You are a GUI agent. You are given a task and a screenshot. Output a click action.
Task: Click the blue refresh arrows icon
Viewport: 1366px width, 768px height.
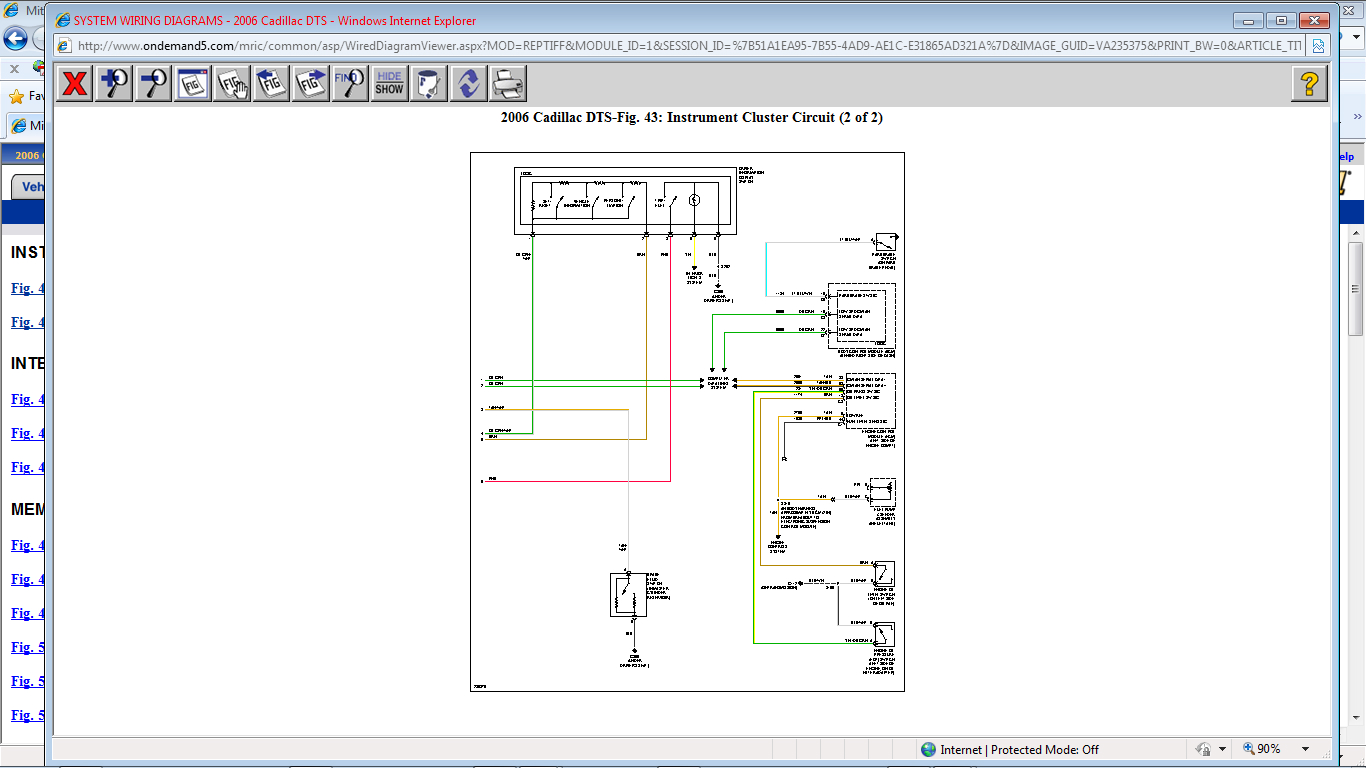click(468, 83)
